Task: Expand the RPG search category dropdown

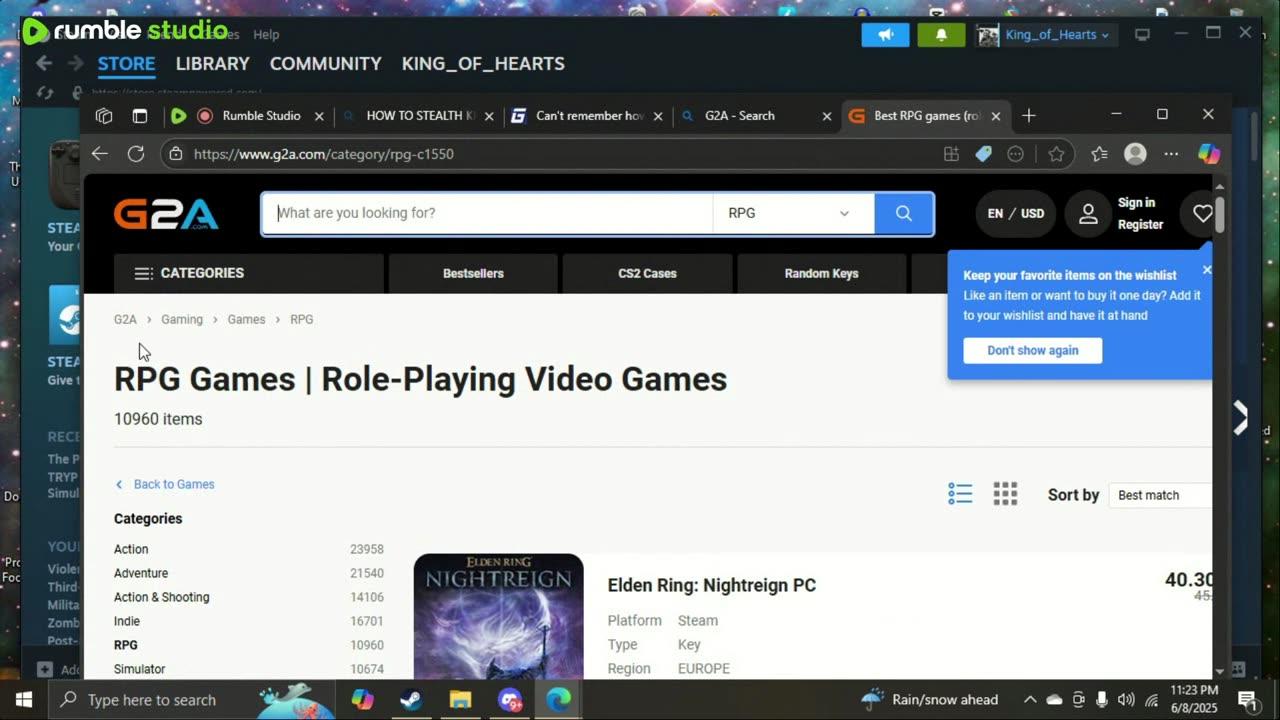Action: [x=793, y=213]
